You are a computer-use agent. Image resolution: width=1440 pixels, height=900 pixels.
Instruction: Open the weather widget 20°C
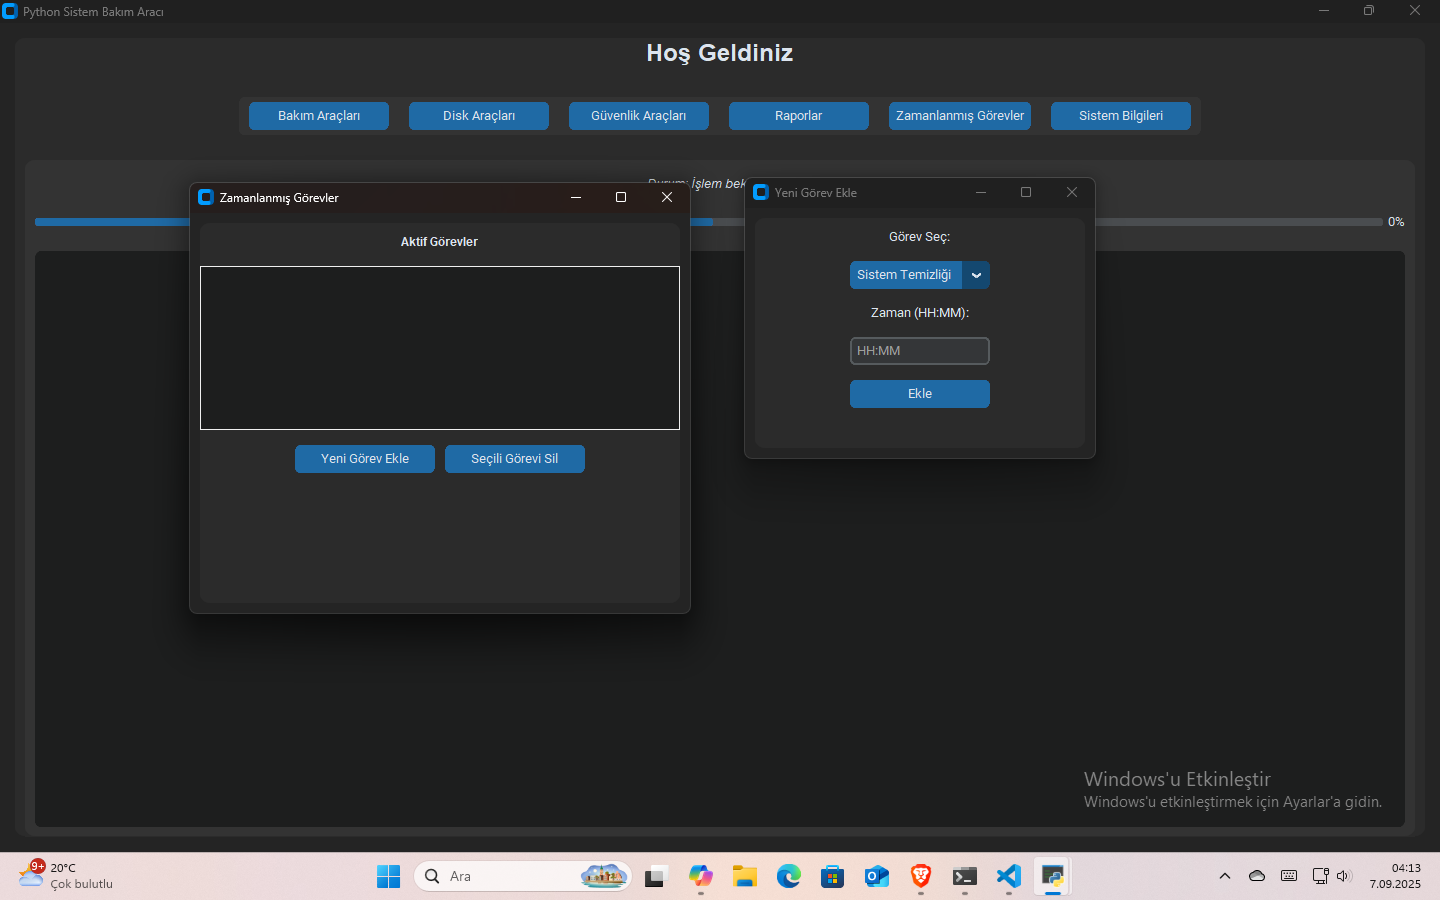click(66, 876)
